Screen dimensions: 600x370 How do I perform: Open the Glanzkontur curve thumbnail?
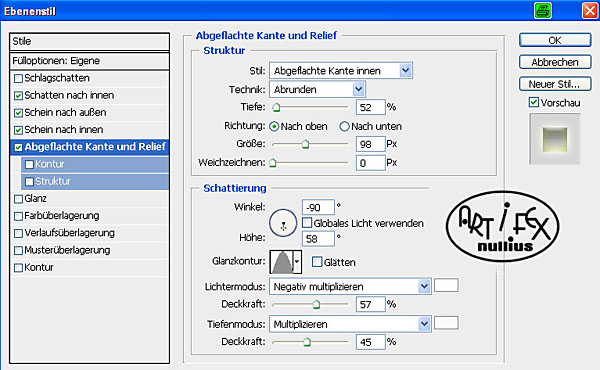point(281,262)
